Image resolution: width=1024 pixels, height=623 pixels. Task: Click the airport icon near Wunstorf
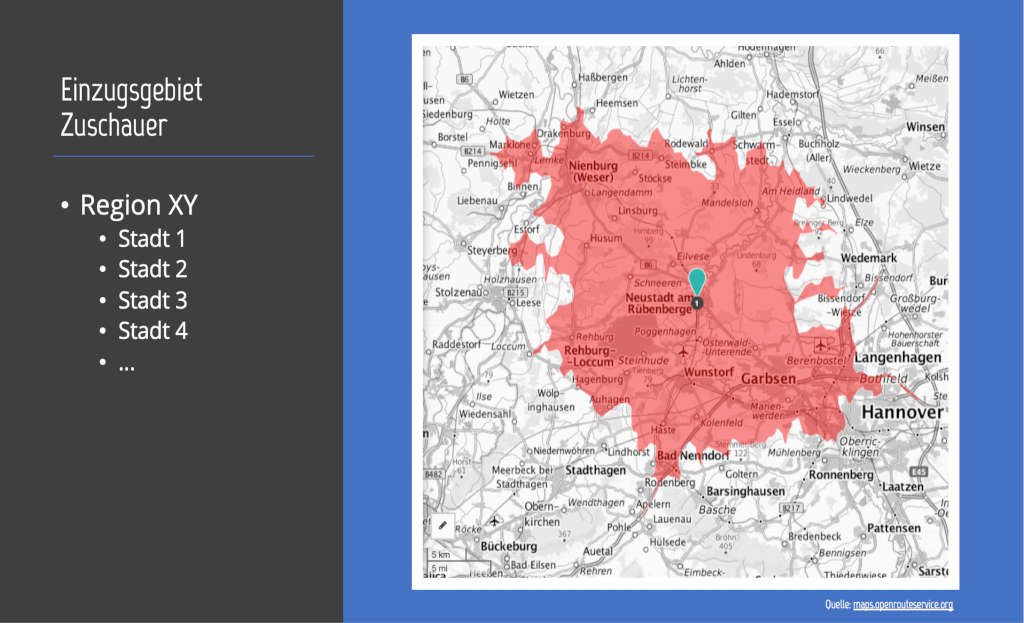click(684, 352)
